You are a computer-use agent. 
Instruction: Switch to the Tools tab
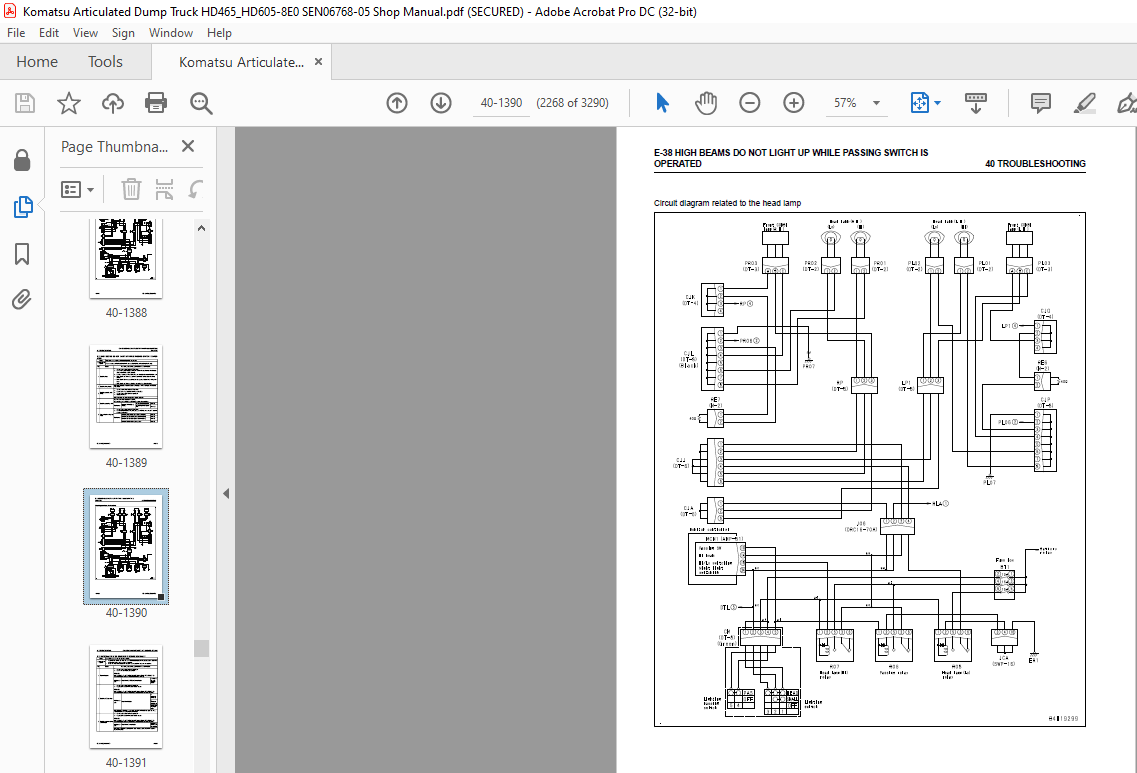coord(105,62)
